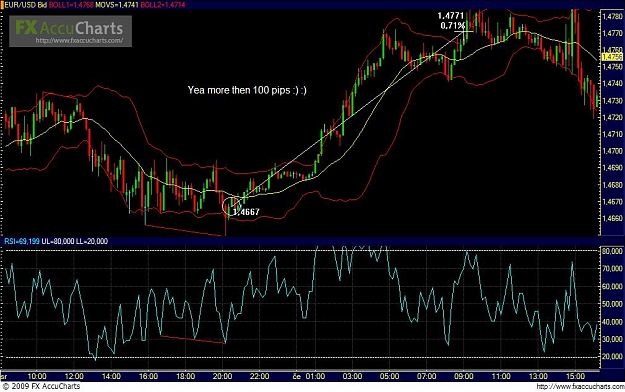Image resolution: width=625 pixels, height=392 pixels.
Task: Open the fxaccucharts.com link in the footer
Action: [x=580, y=386]
